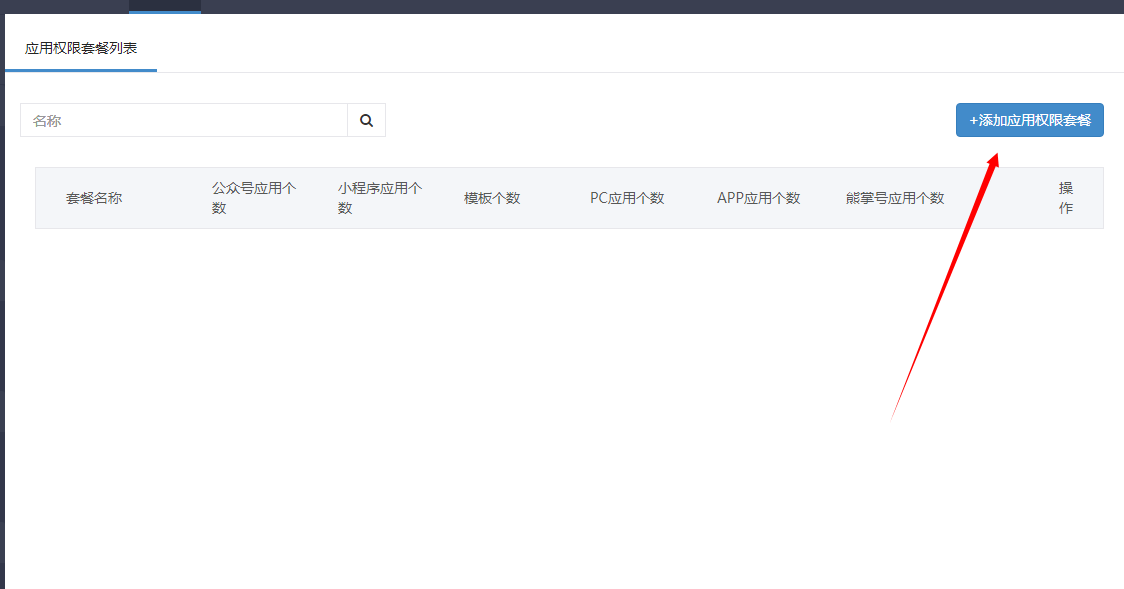Switch to the 应用权限套餐列表 tab
Viewport: 1124px width, 589px height.
[x=81, y=48]
